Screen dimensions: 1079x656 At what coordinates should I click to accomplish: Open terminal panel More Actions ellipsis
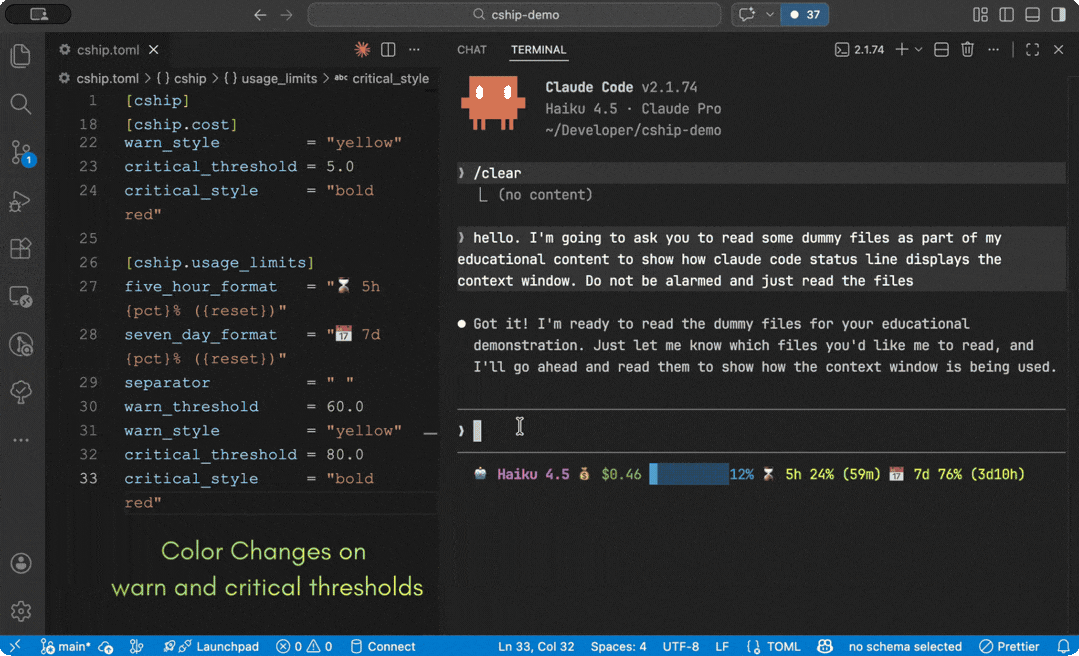[x=993, y=50]
